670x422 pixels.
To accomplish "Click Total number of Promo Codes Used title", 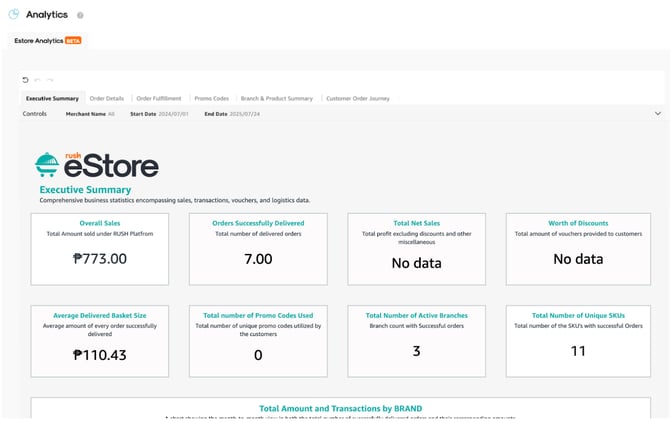I will (x=258, y=315).
